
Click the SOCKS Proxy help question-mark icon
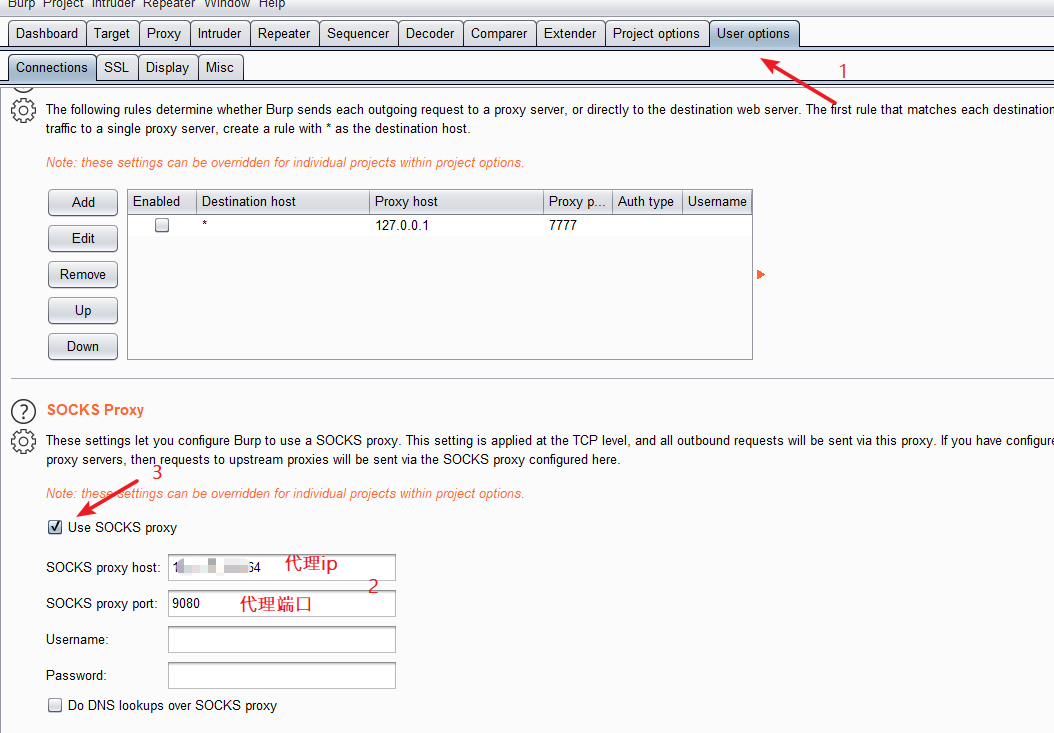24,411
